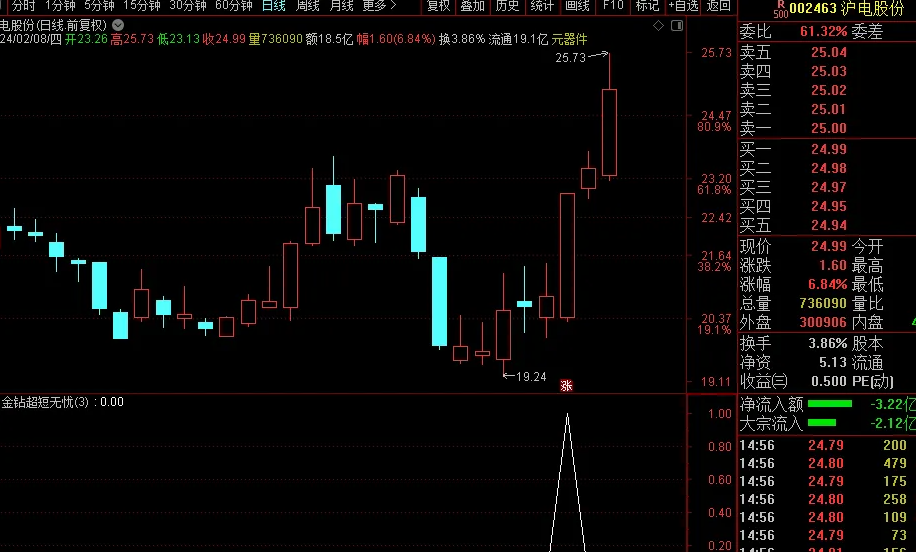Screen dimensions: 916x552
Task: Switch to the 周线 weekly chart tab
Action: pyautogui.click(x=308, y=6)
